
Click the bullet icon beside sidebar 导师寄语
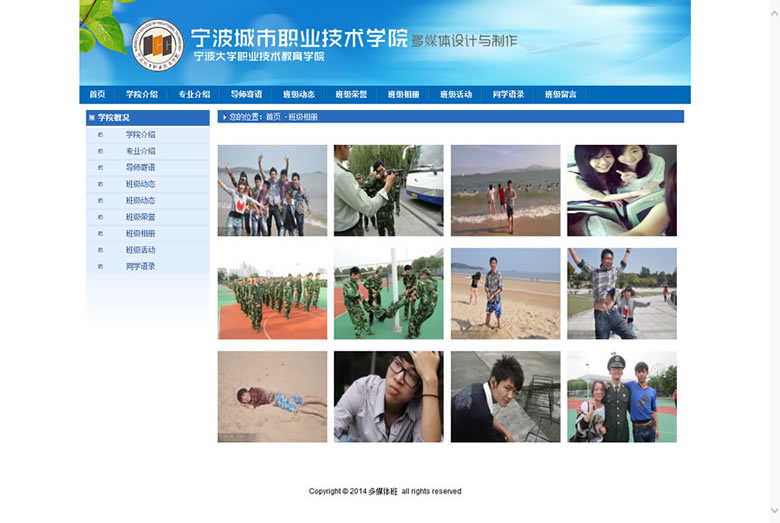(x=100, y=168)
